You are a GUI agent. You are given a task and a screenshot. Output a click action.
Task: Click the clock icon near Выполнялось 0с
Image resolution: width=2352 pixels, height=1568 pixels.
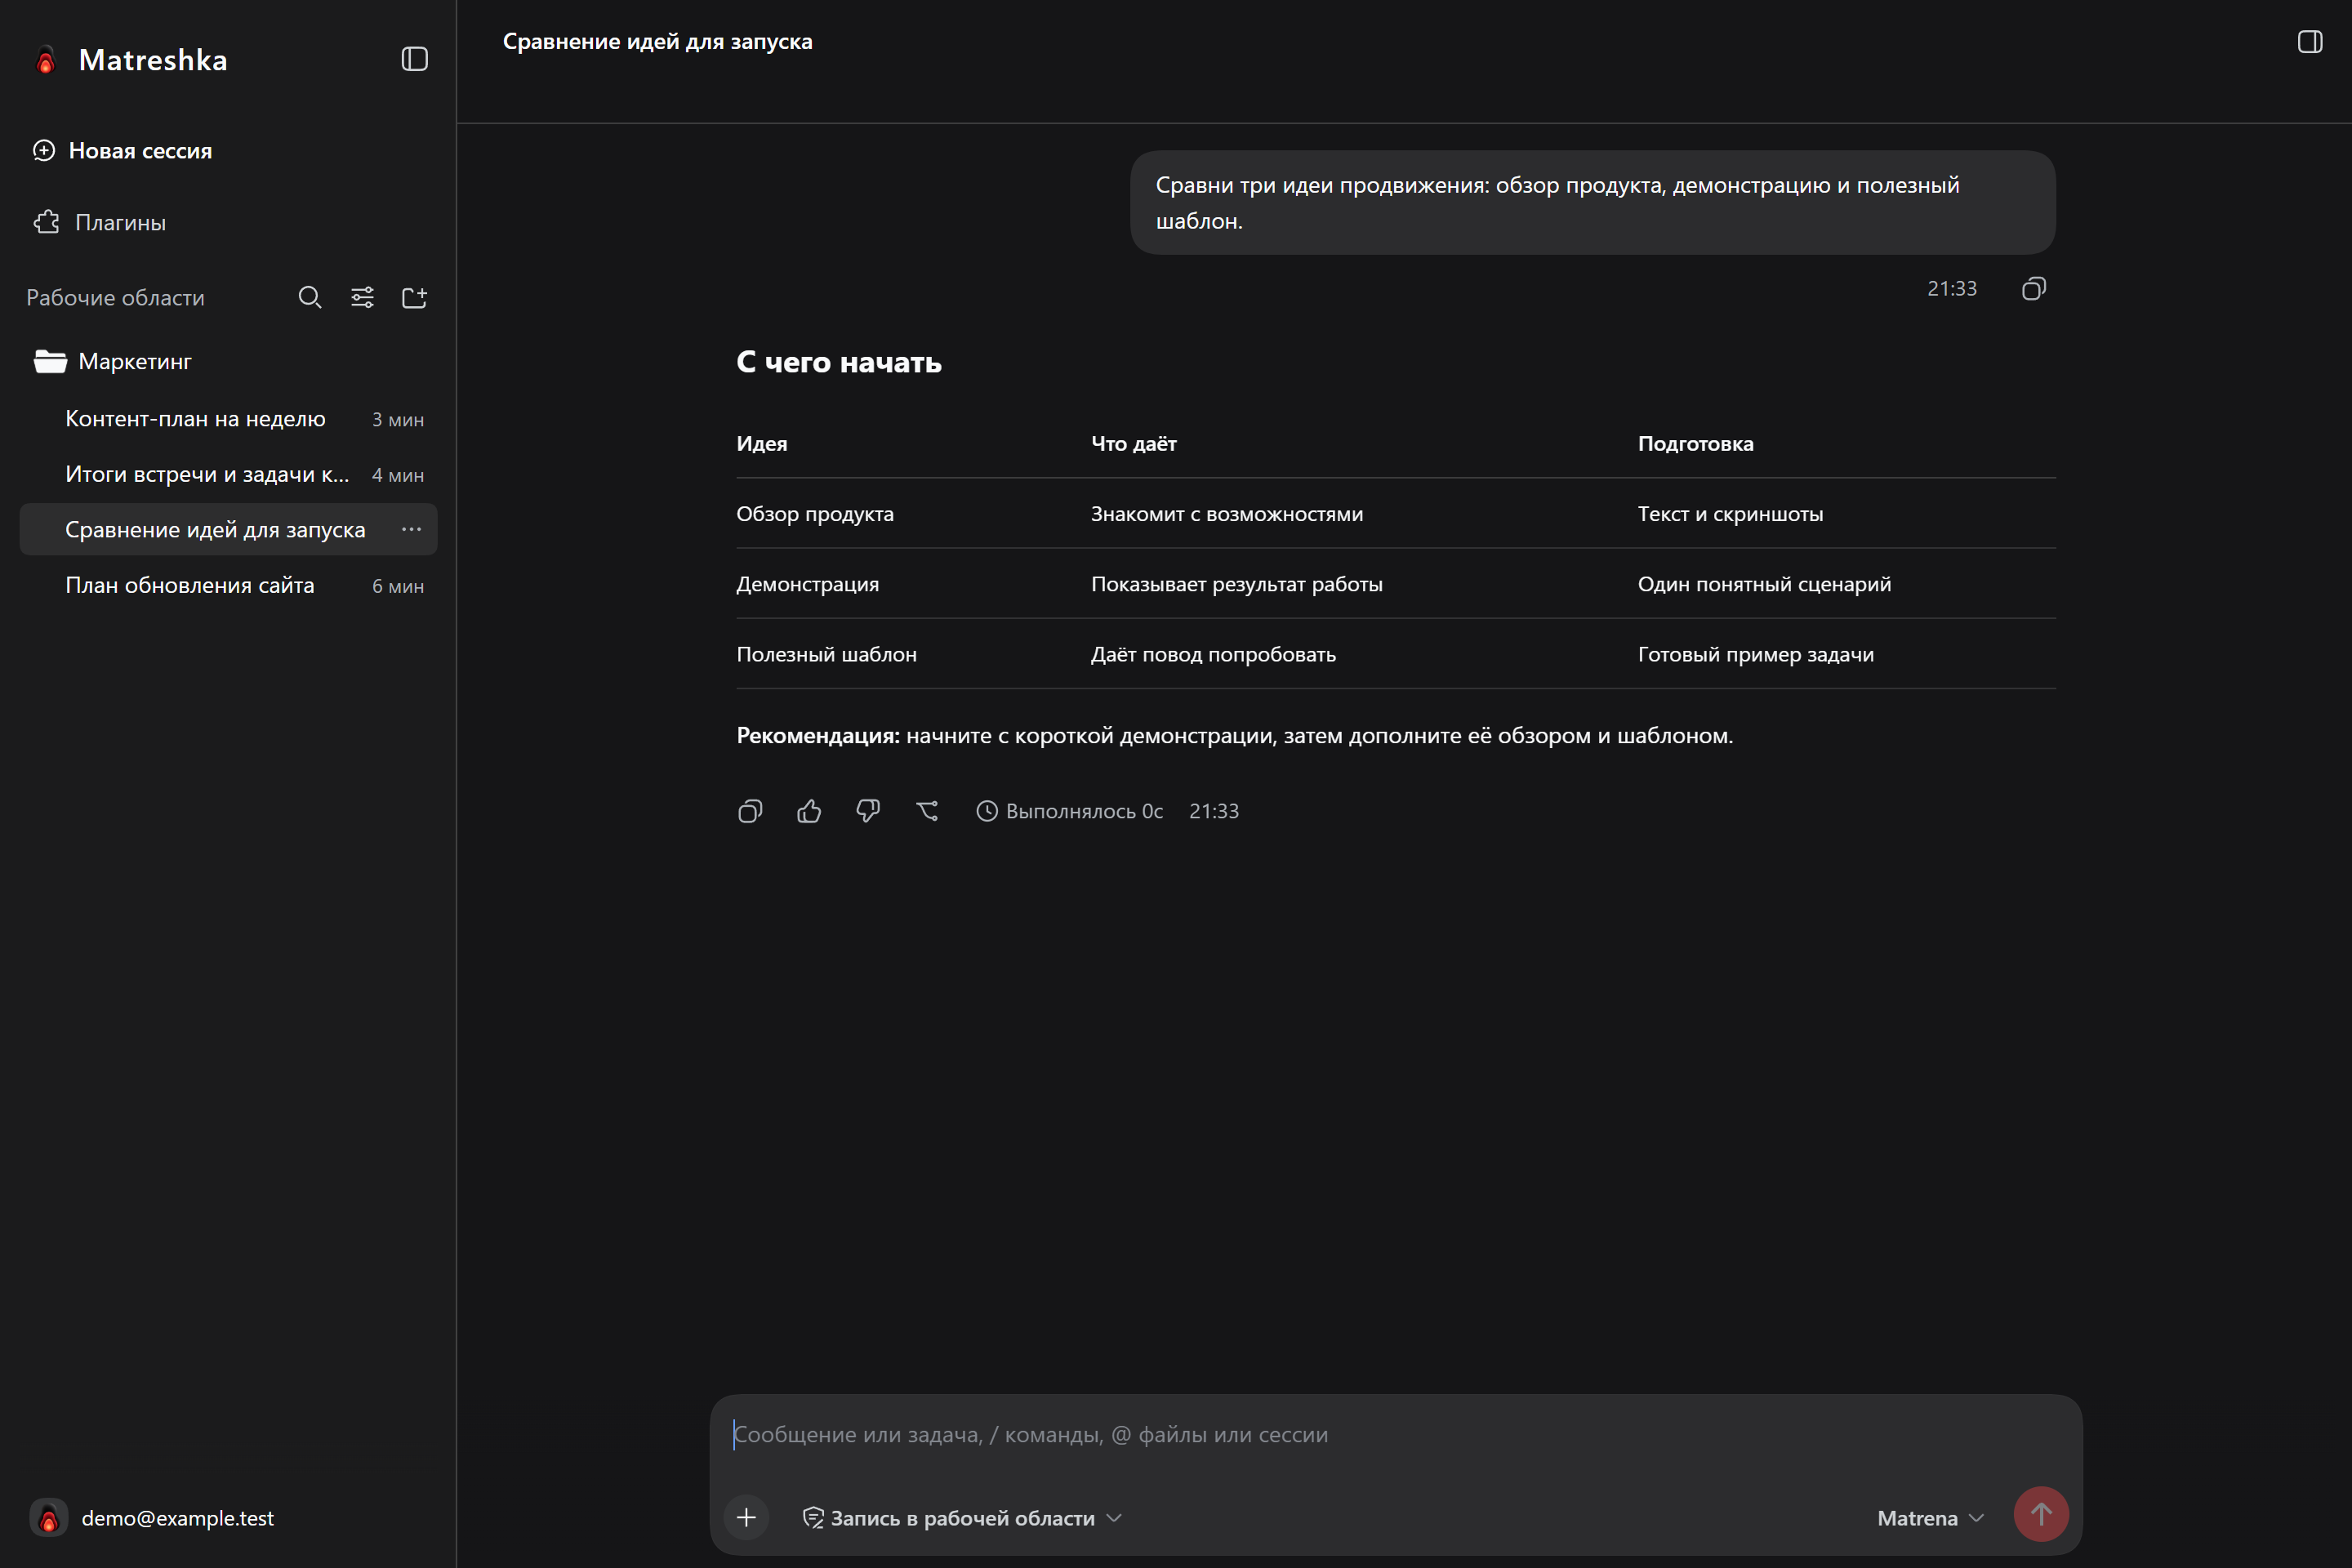point(987,811)
